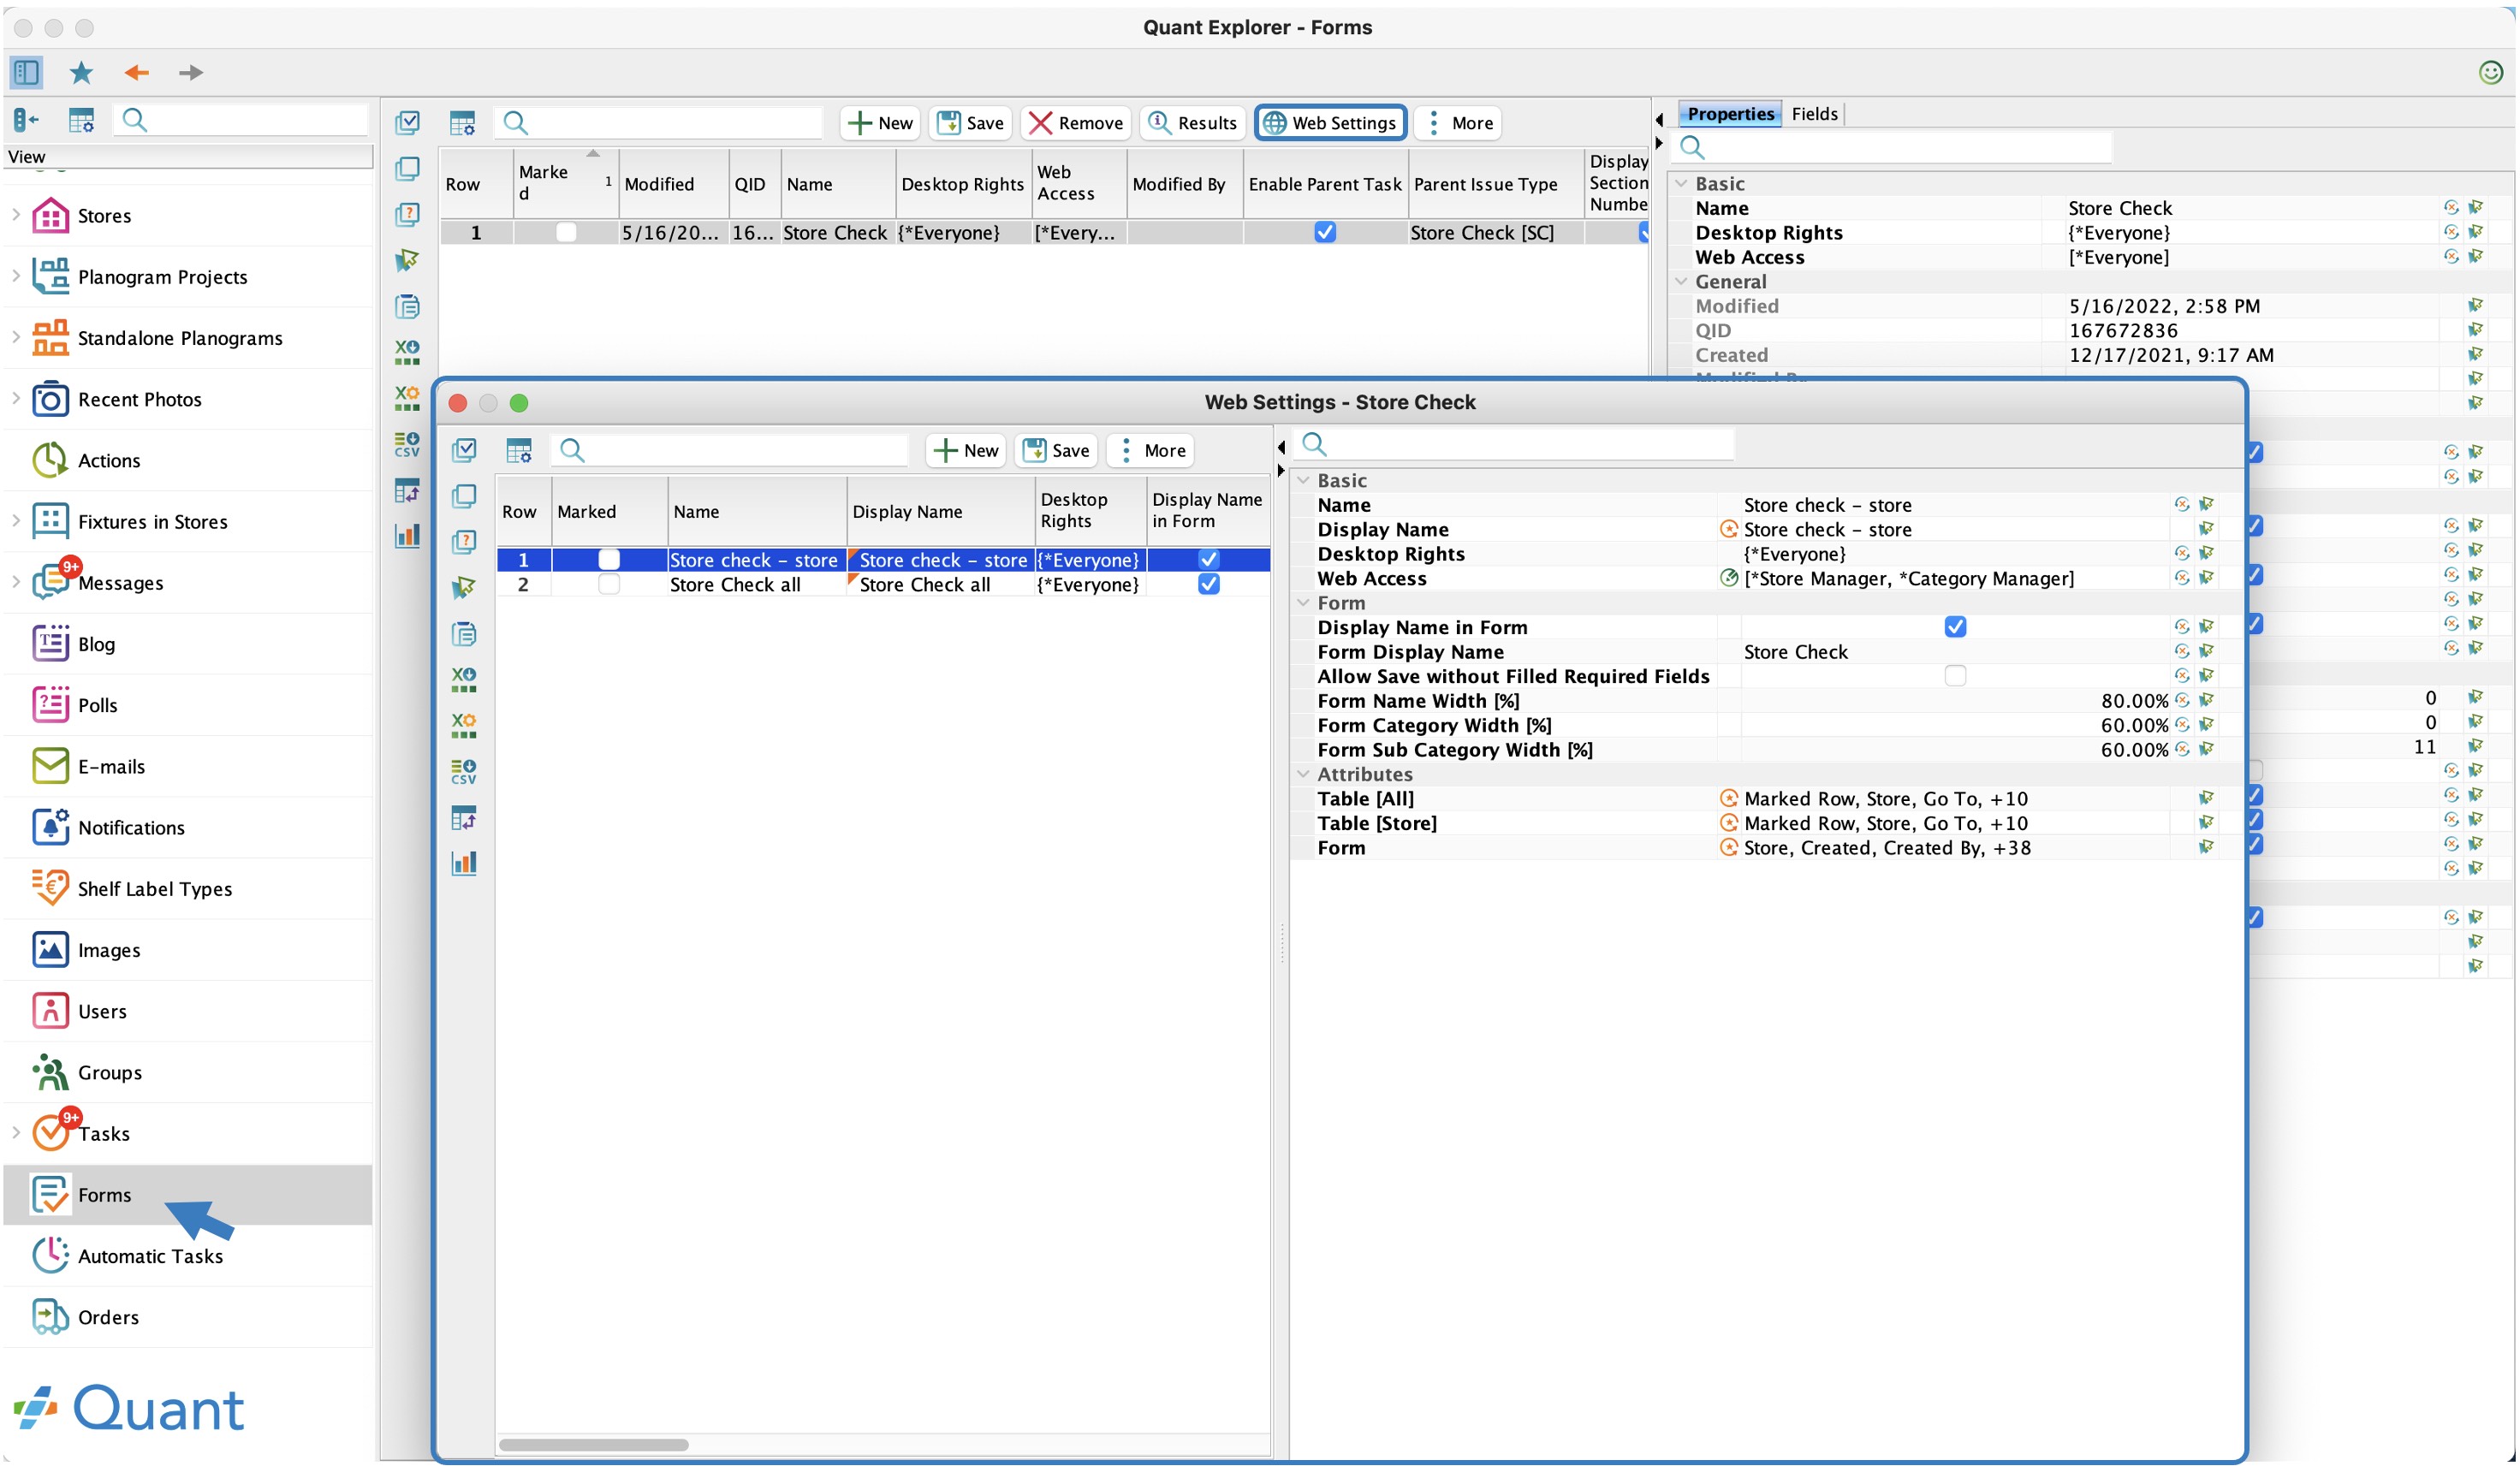
Task: Click the smiley feedback icon at top right
Action: 2490,72
